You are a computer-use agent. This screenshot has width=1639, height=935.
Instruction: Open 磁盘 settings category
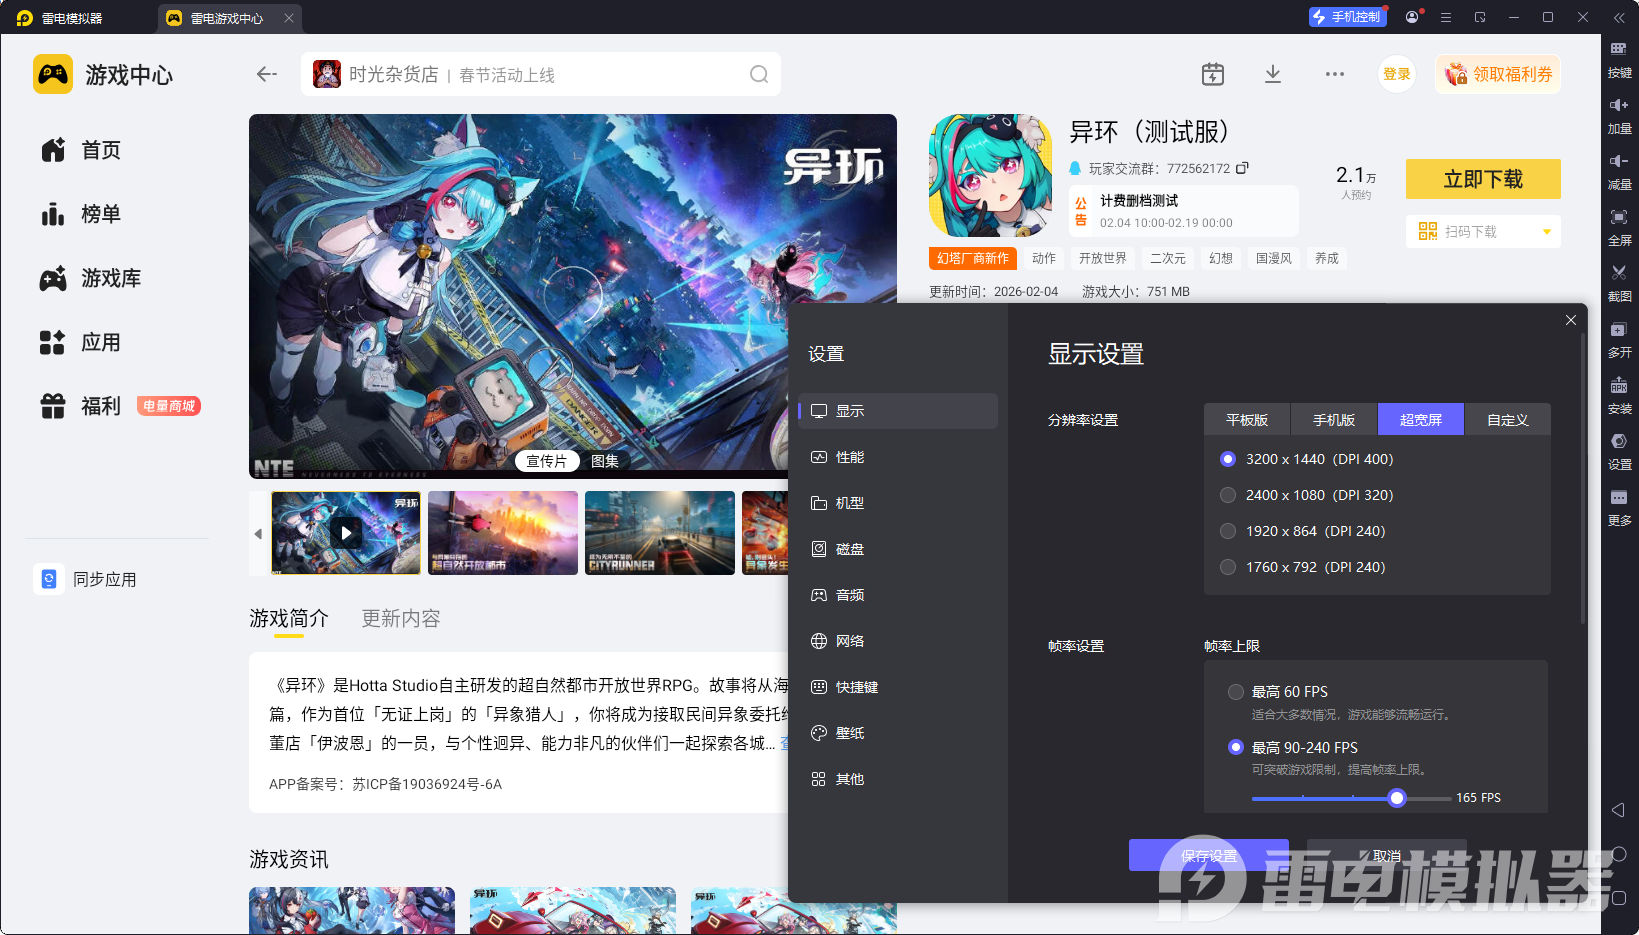(x=898, y=549)
